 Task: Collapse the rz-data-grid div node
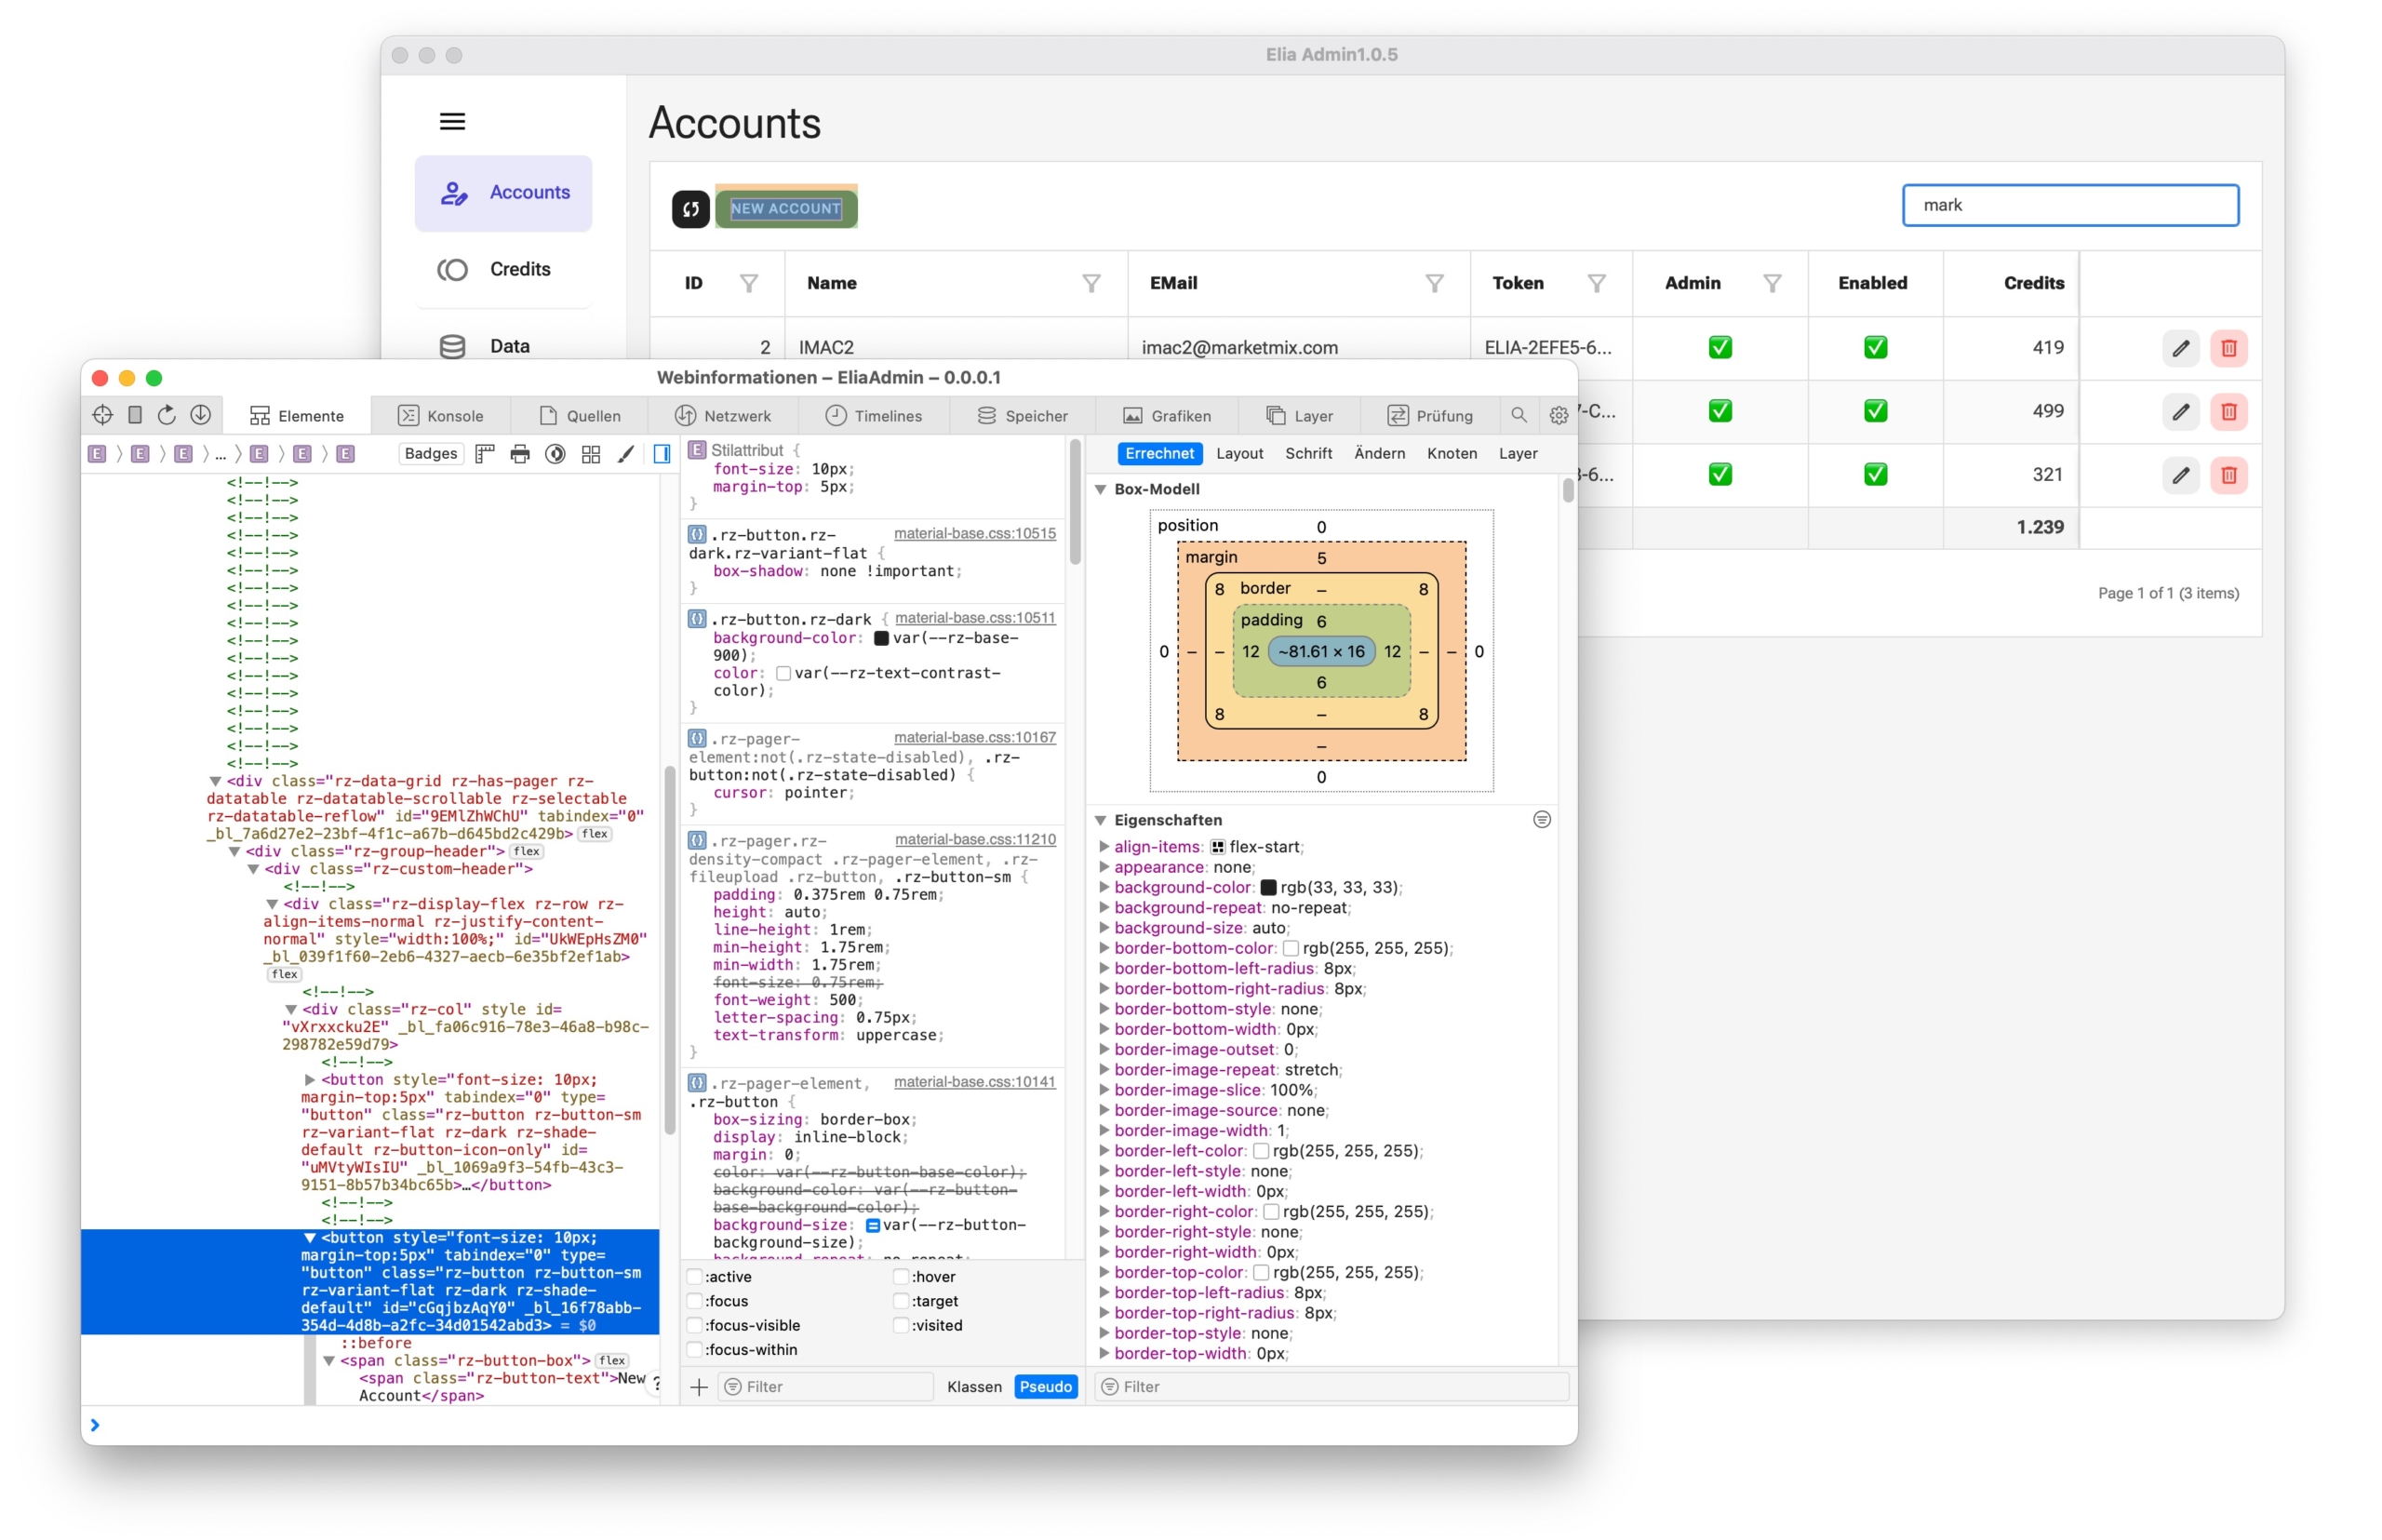pyautogui.click(x=215, y=781)
